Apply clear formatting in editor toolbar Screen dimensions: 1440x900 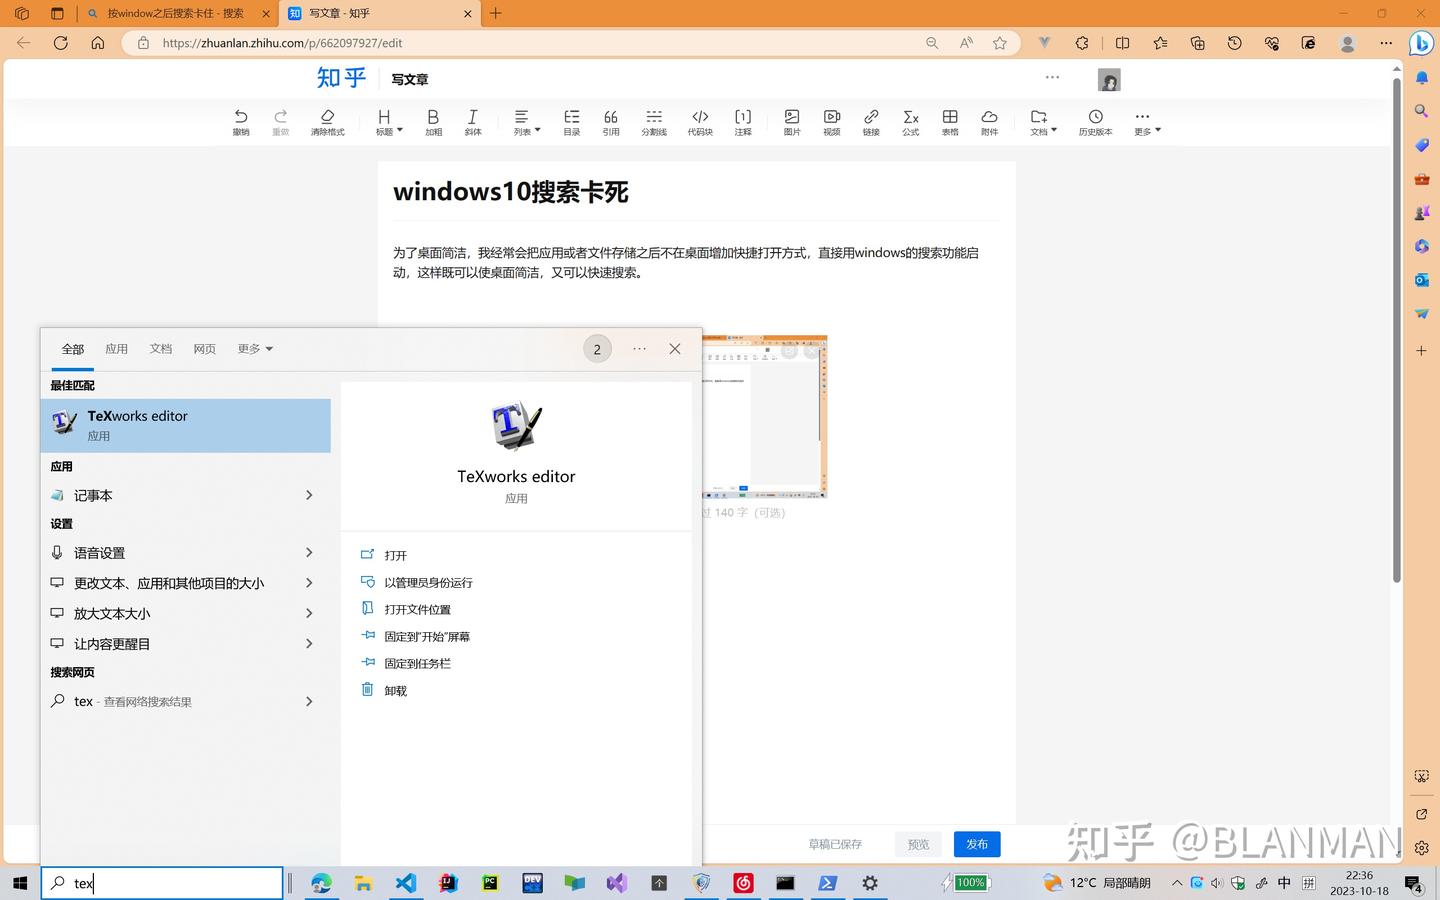click(327, 122)
